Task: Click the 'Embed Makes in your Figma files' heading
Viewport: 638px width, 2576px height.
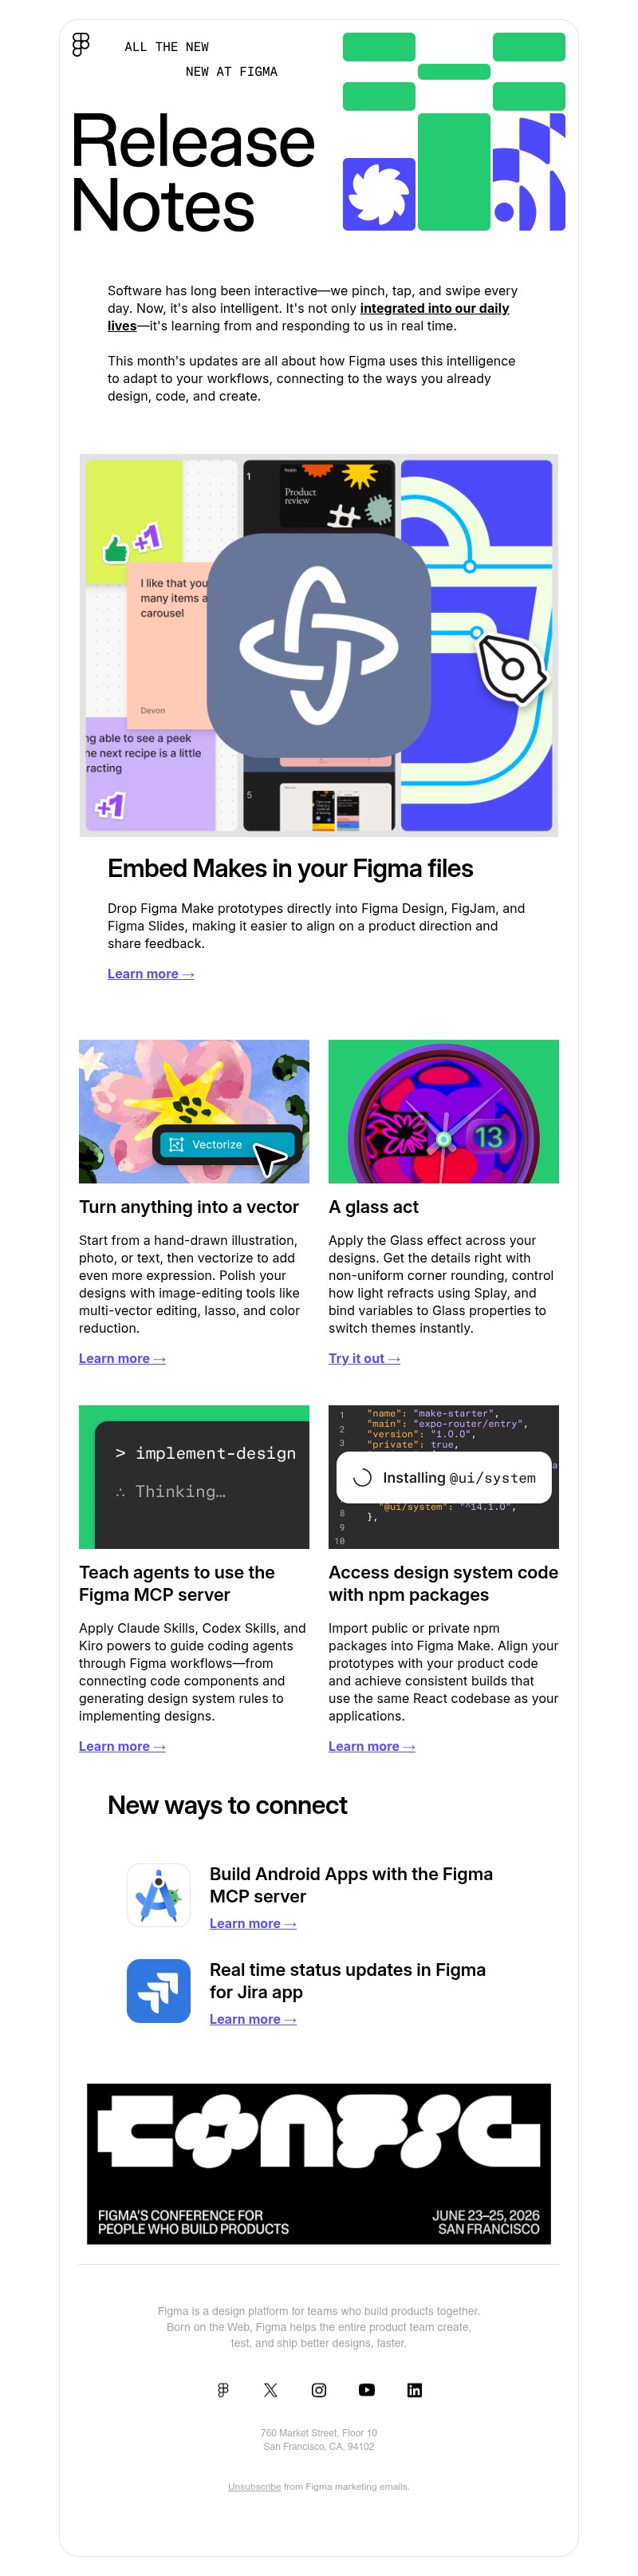Action: (290, 868)
